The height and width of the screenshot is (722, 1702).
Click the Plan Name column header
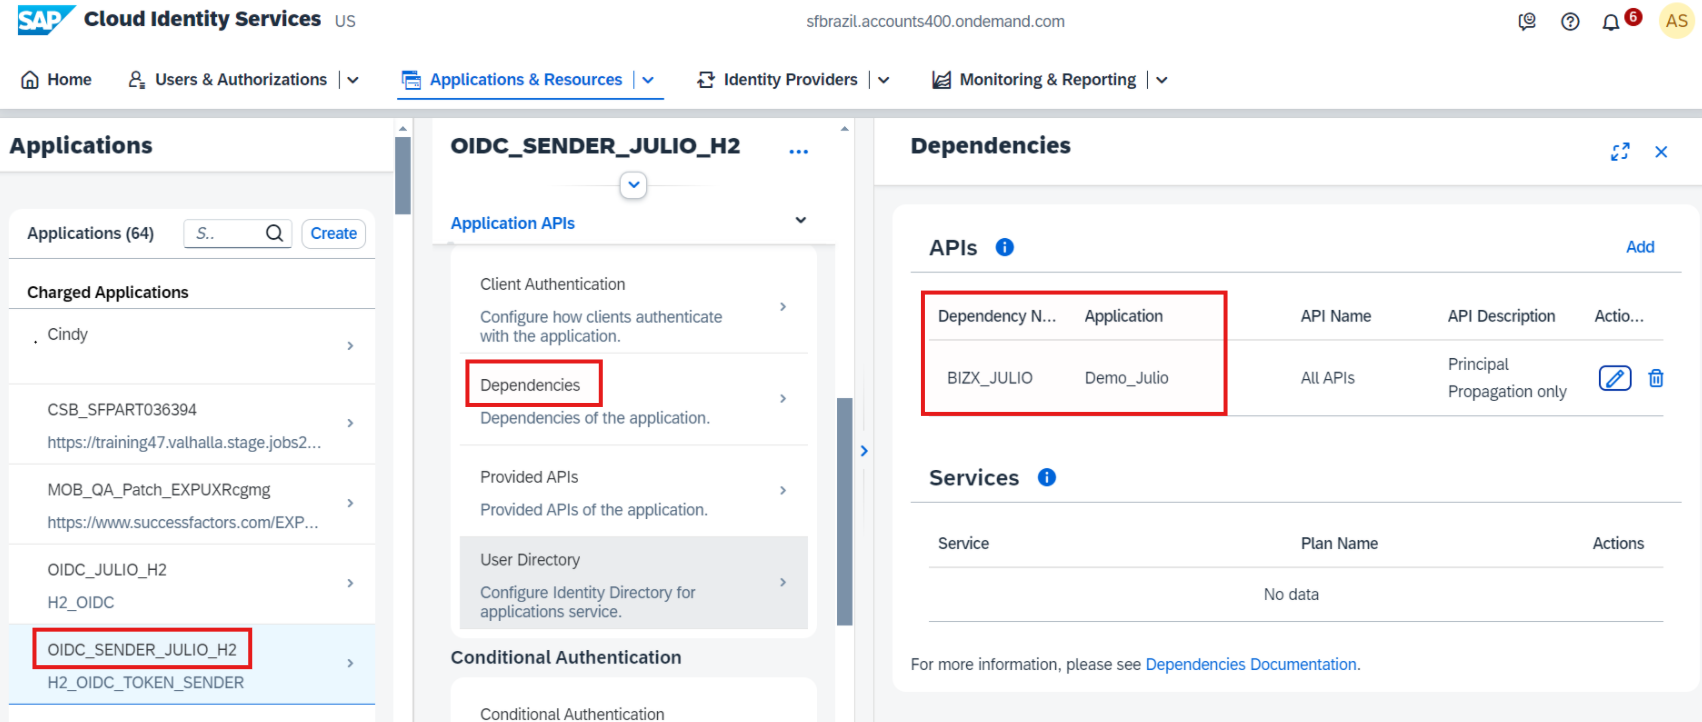tap(1339, 543)
